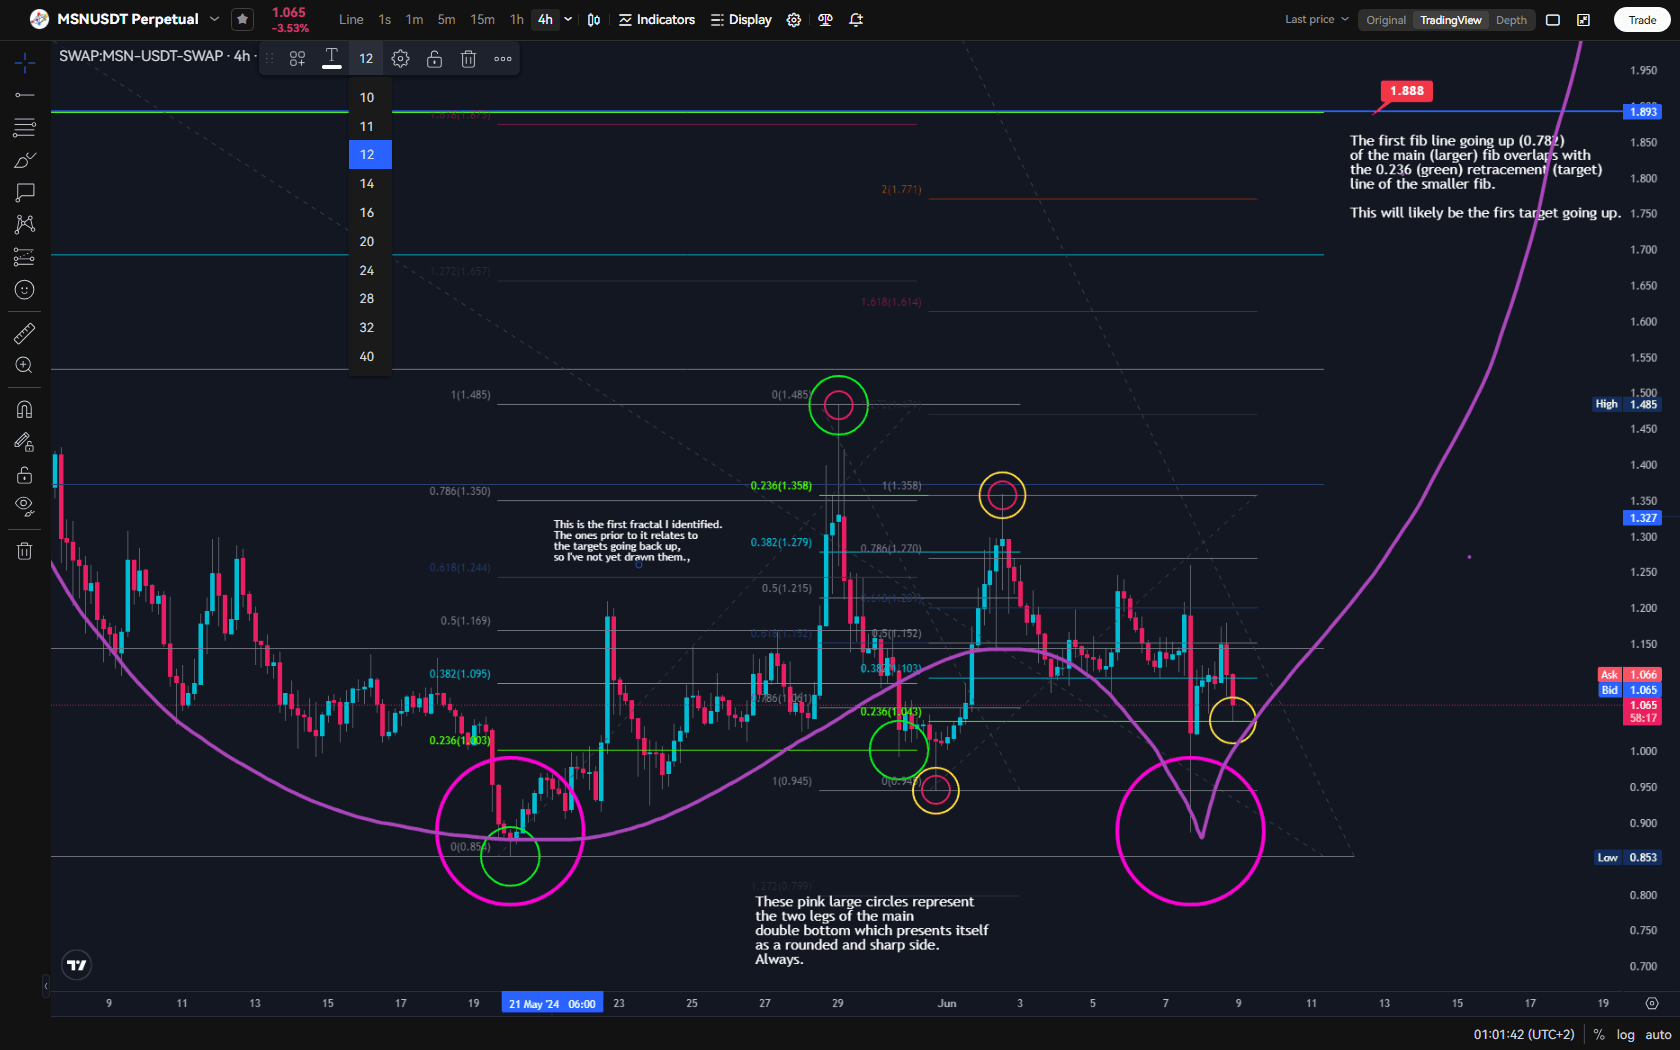Choose font size 24

pos(369,271)
